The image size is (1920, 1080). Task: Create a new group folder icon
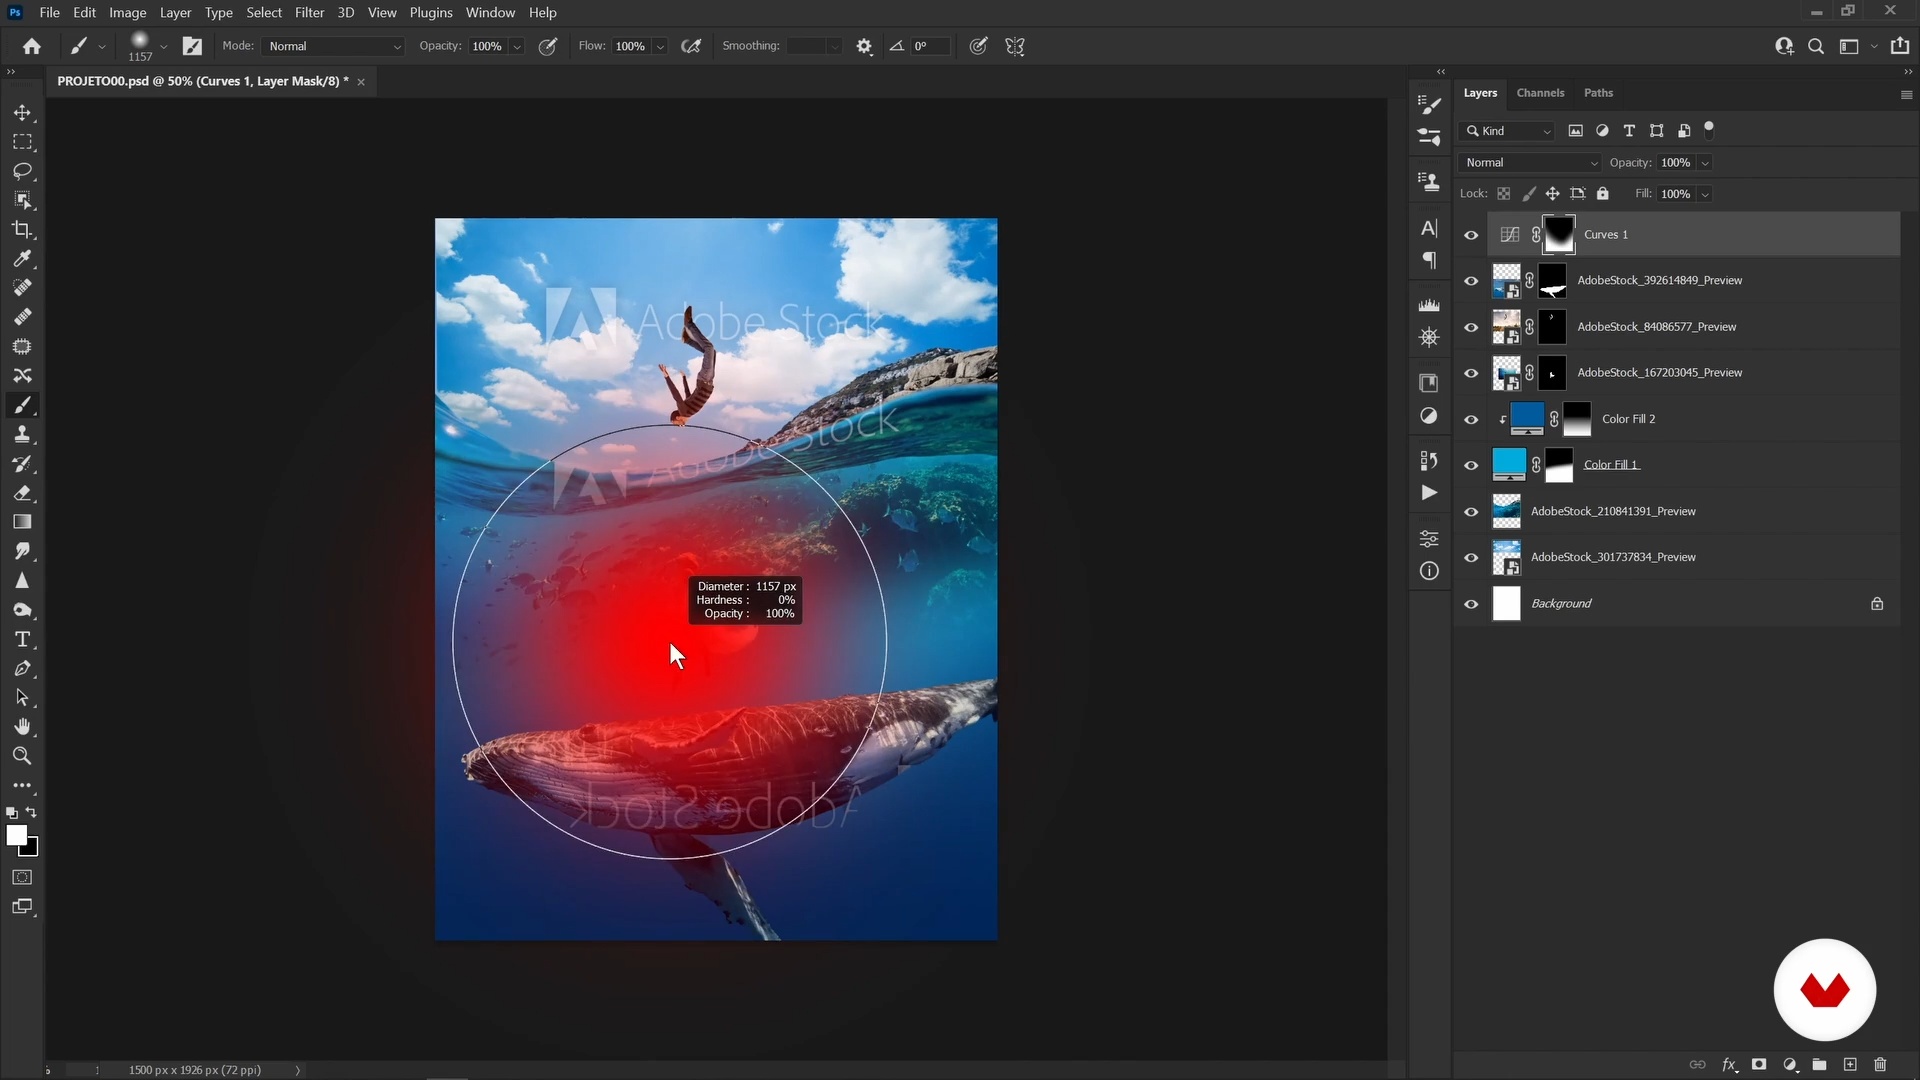tap(1820, 1065)
